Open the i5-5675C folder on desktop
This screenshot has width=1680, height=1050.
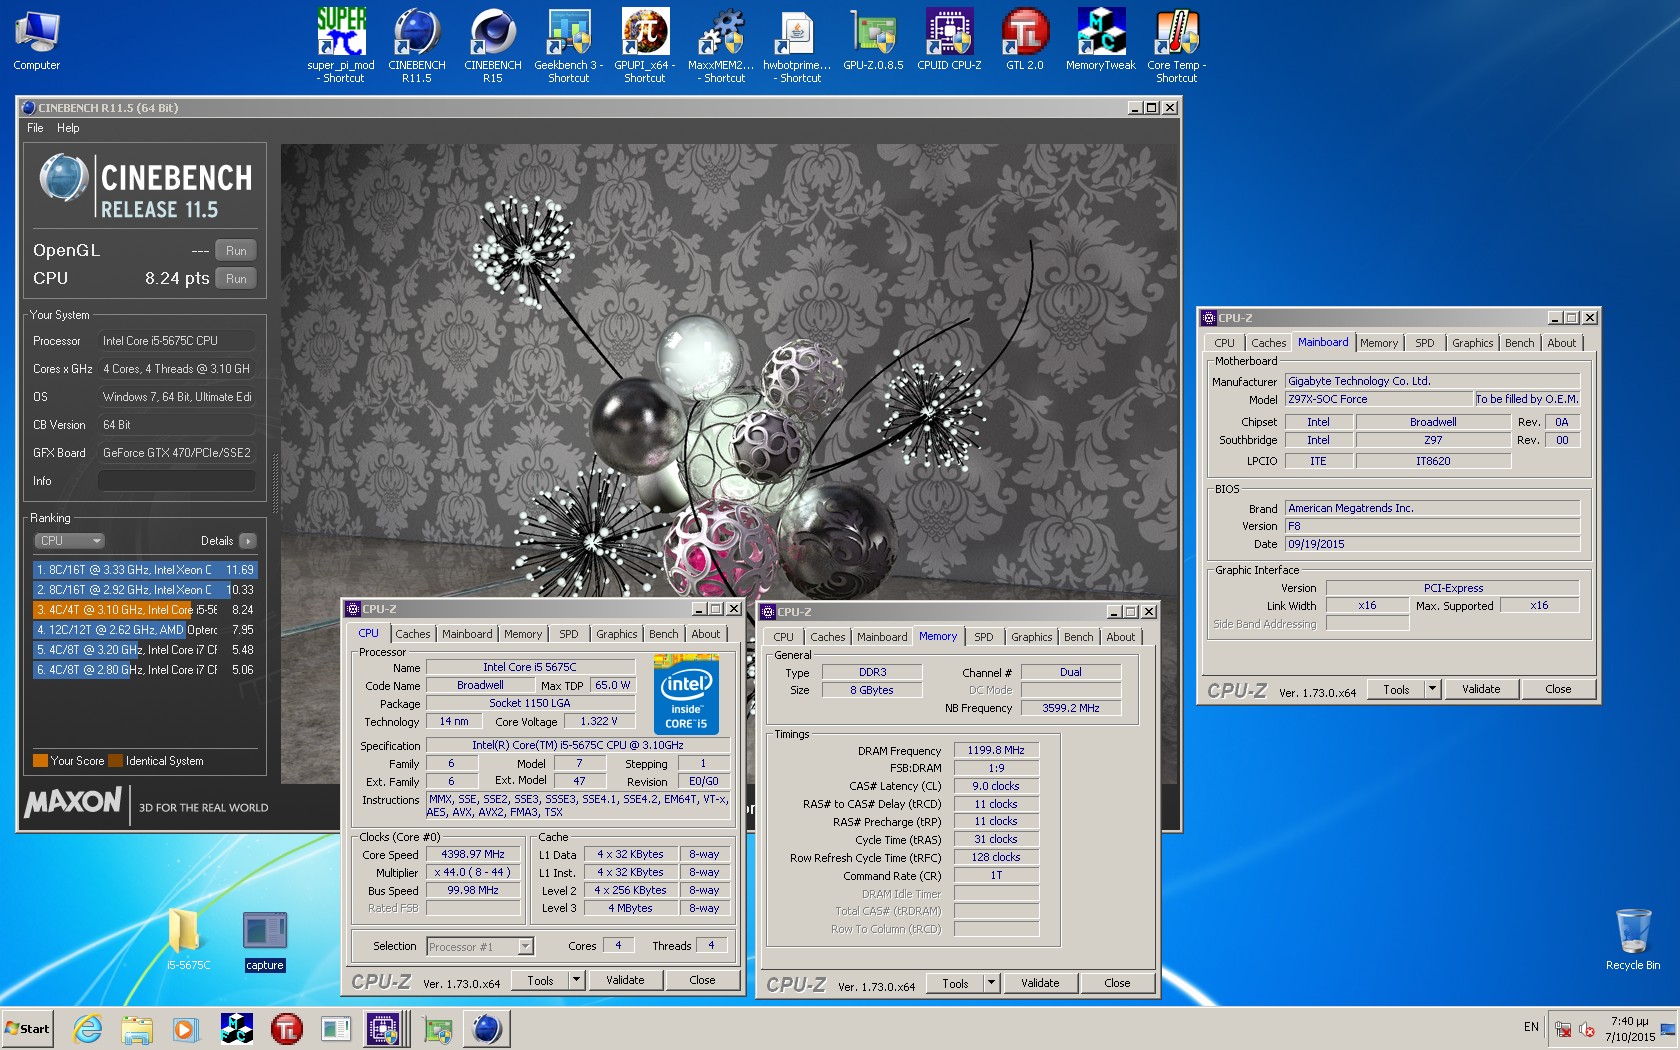click(188, 940)
